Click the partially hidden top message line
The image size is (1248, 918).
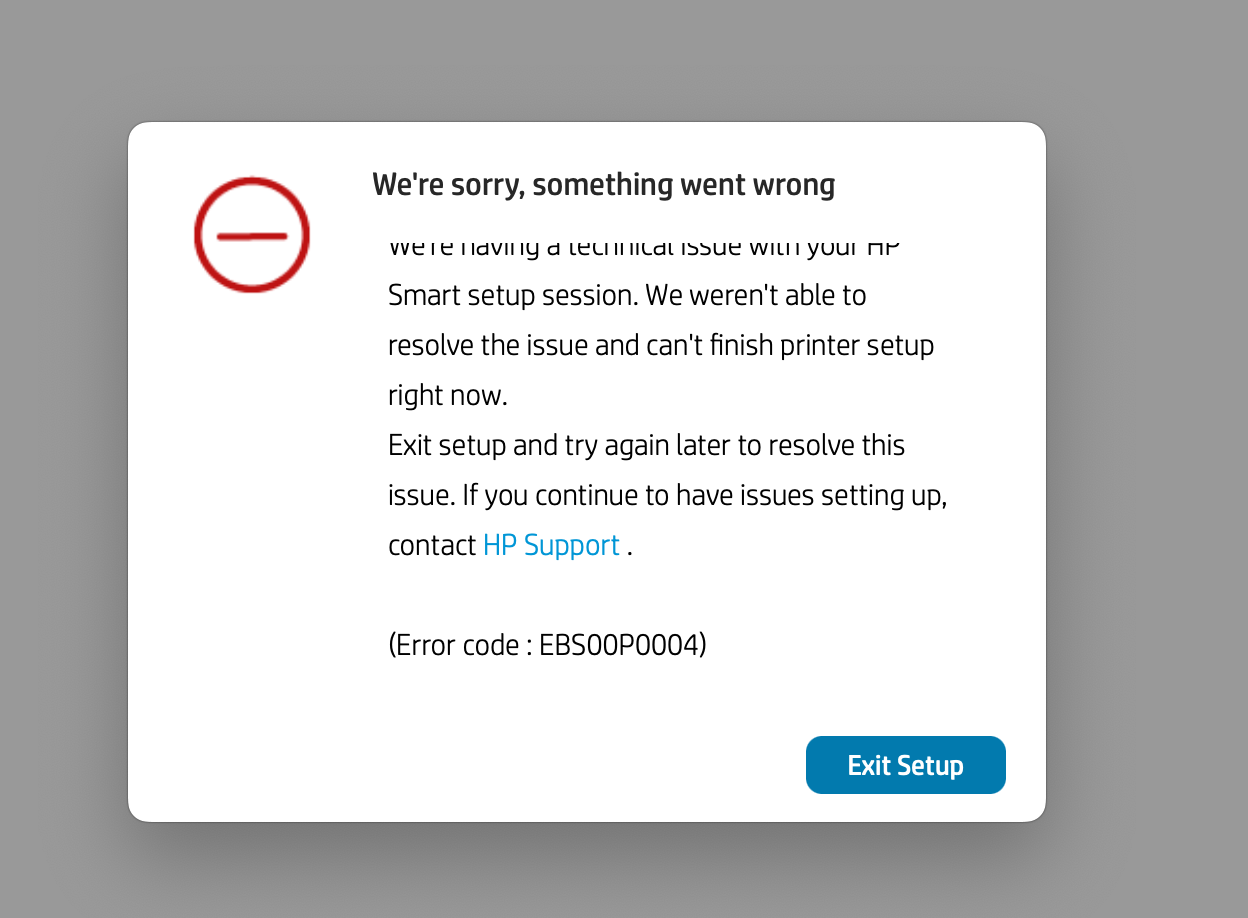tap(645, 248)
